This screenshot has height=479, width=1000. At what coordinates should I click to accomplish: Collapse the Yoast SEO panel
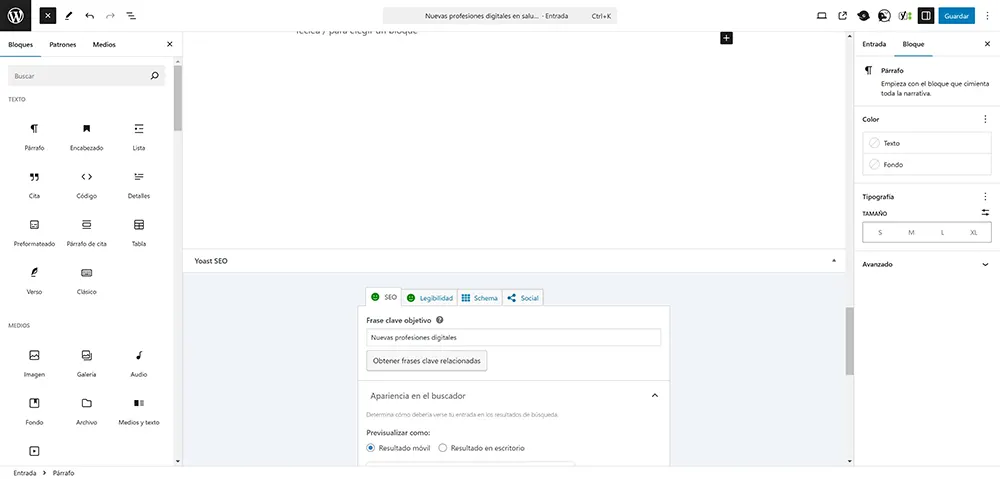[x=834, y=261]
